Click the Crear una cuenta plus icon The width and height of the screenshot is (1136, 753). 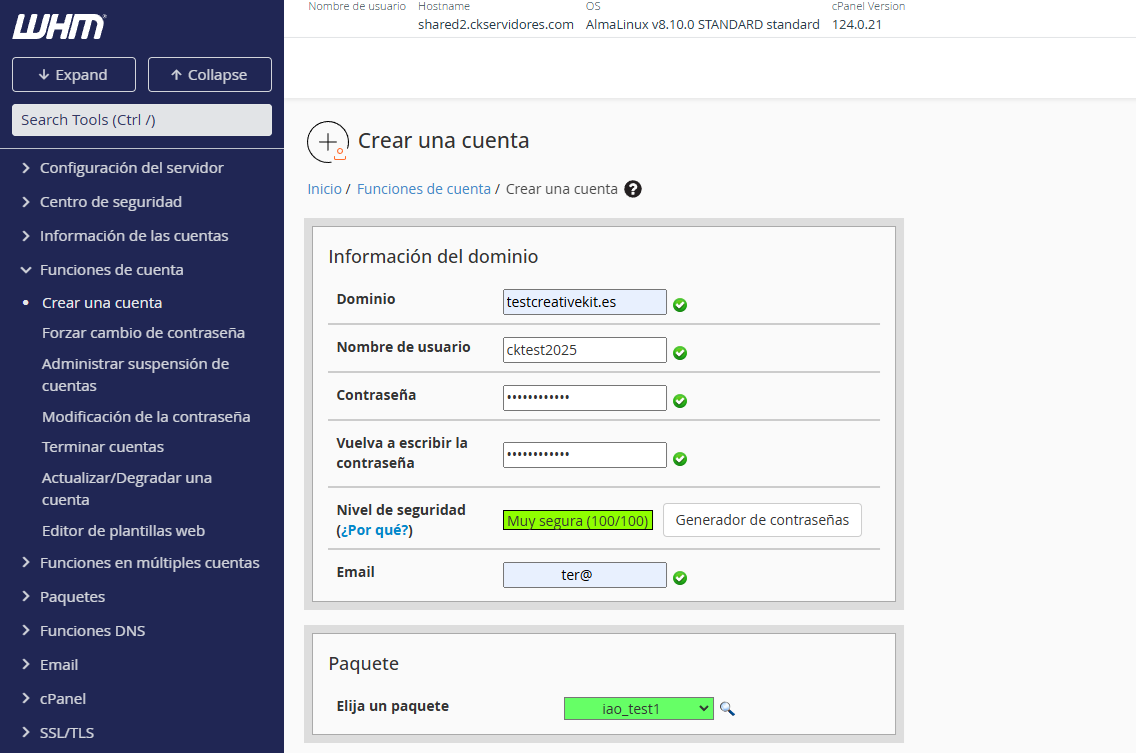328,142
